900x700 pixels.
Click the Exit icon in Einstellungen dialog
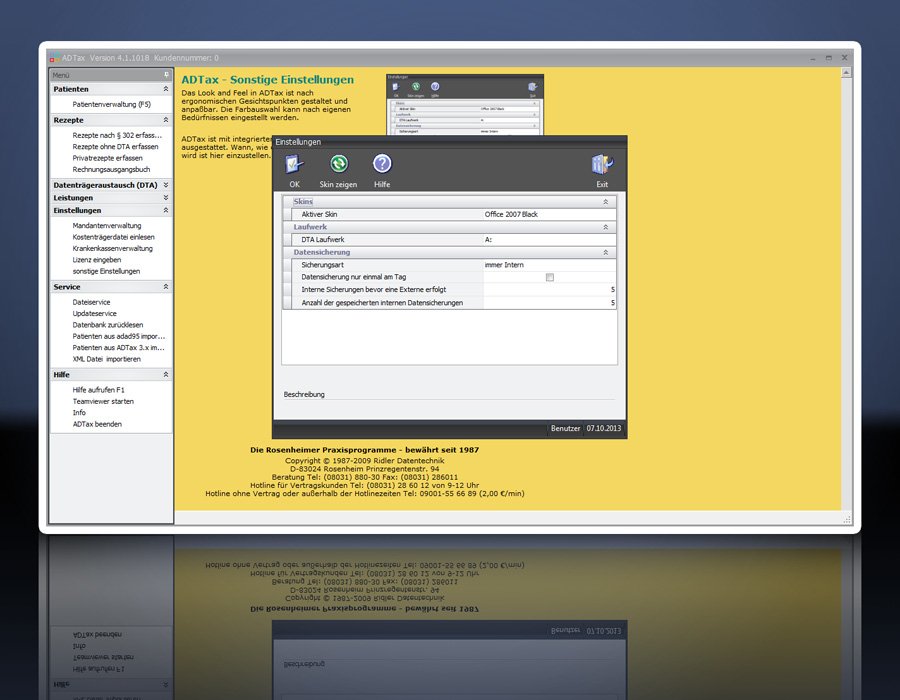(x=602, y=164)
